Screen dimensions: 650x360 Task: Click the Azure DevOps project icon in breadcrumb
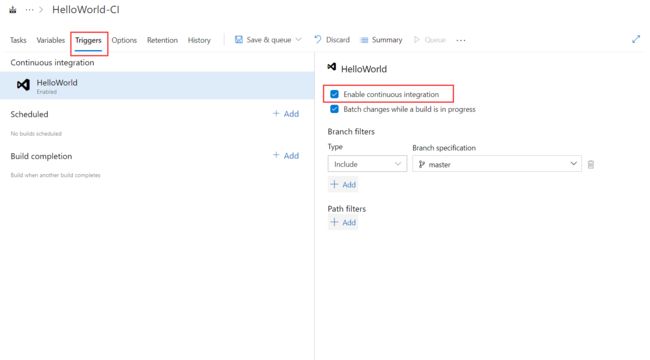[13, 10]
